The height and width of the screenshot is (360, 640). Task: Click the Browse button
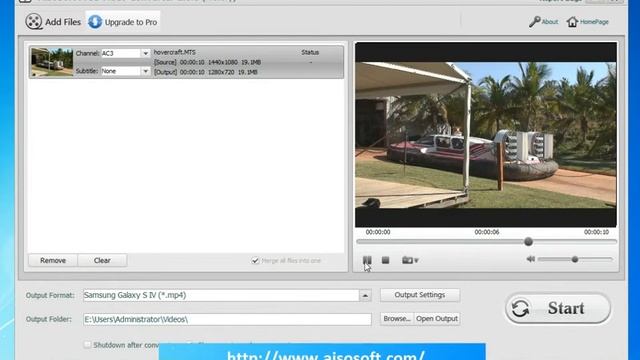tap(397, 319)
